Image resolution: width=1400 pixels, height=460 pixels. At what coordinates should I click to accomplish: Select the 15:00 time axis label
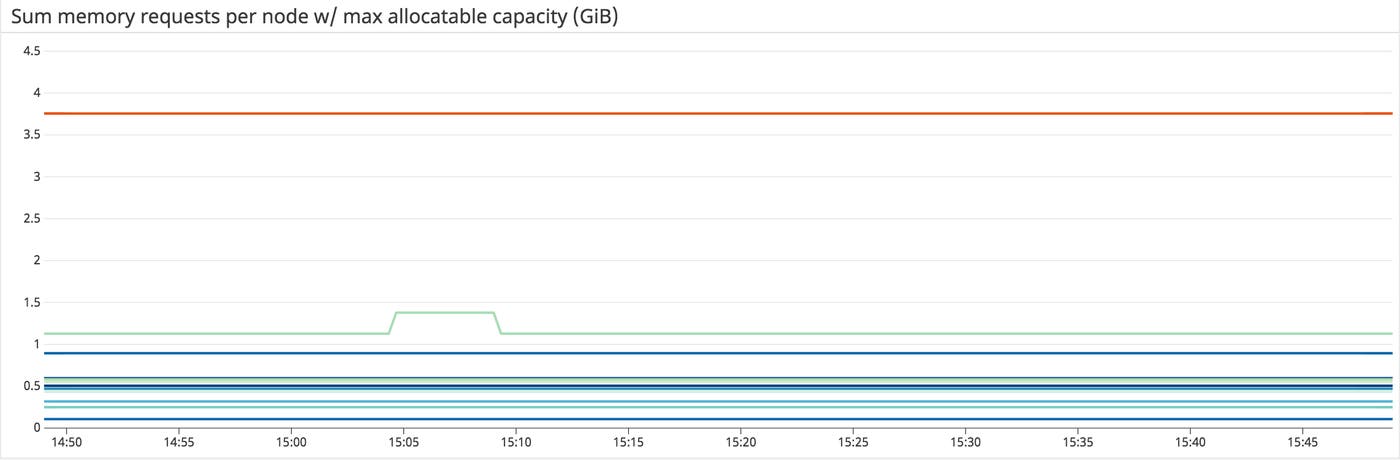[x=291, y=441]
